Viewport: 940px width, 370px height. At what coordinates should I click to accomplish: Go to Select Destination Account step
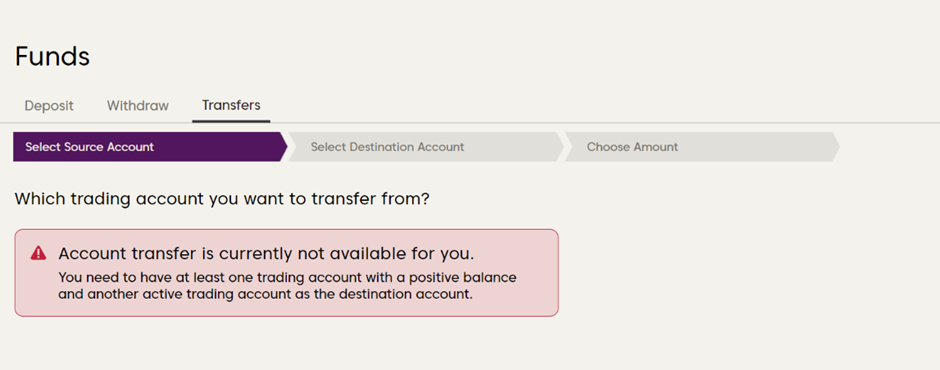point(426,147)
